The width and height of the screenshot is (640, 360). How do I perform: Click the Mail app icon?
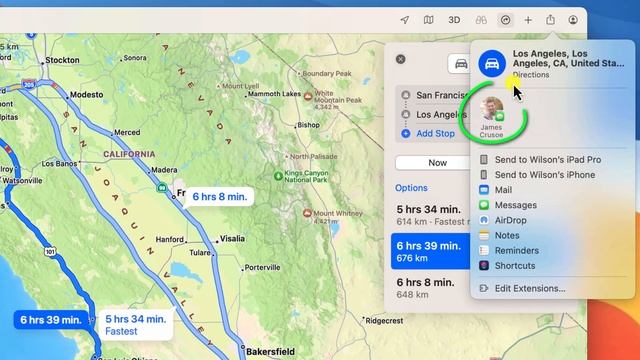point(484,190)
